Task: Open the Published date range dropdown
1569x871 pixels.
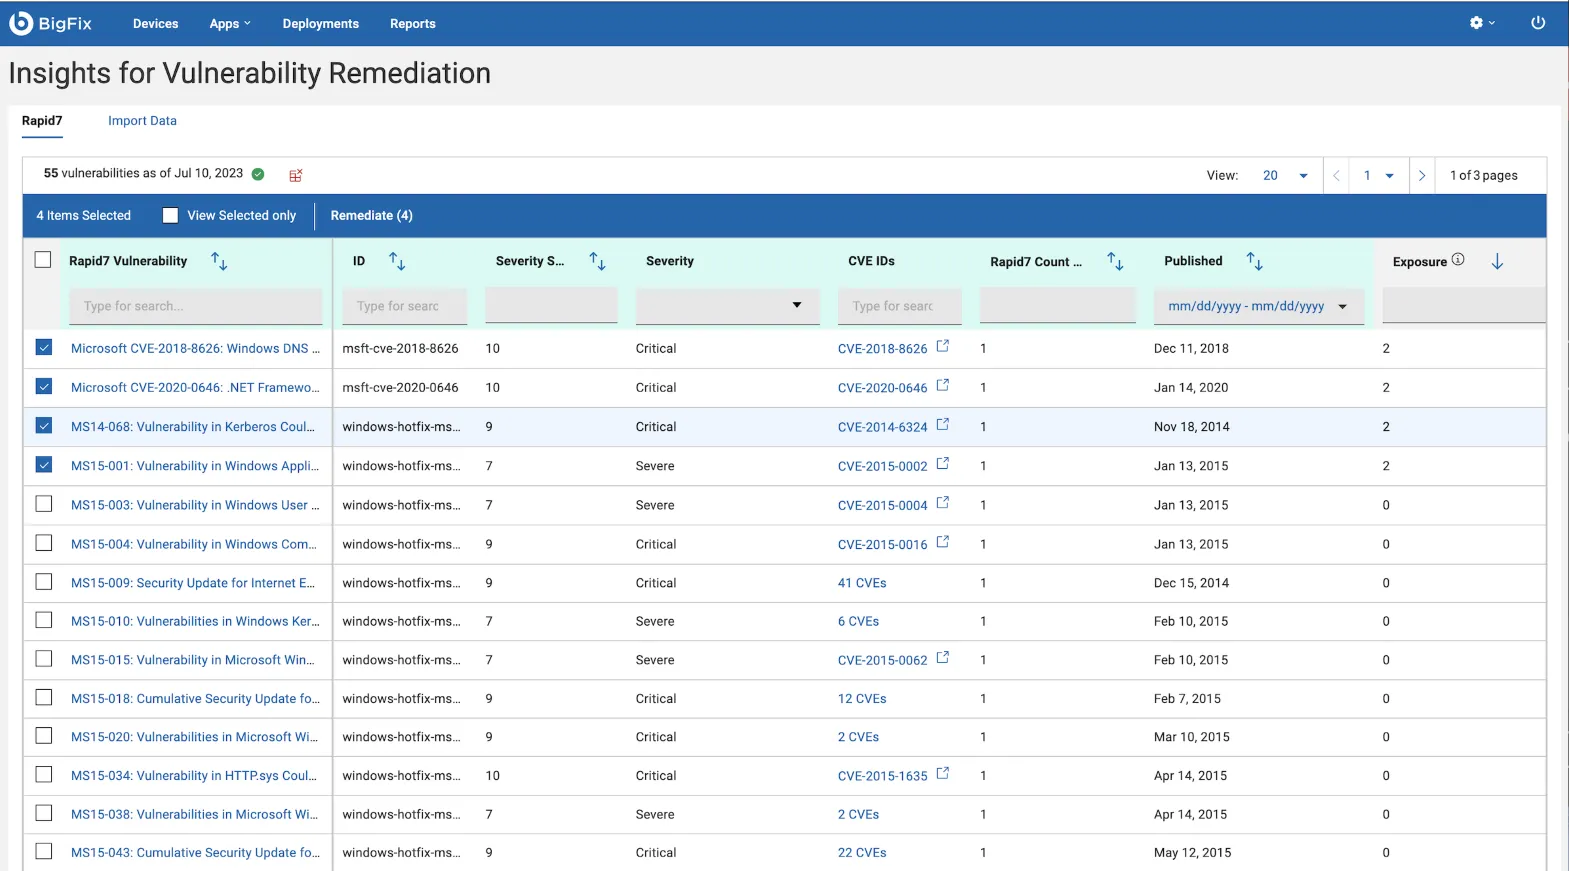Action: click(1342, 306)
